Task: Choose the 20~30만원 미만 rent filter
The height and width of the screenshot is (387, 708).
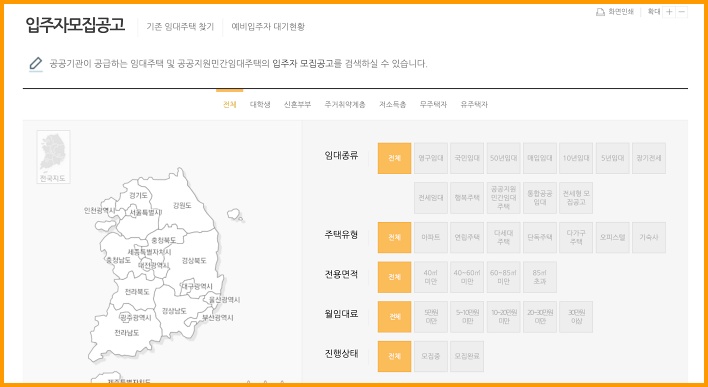Action: (x=540, y=317)
